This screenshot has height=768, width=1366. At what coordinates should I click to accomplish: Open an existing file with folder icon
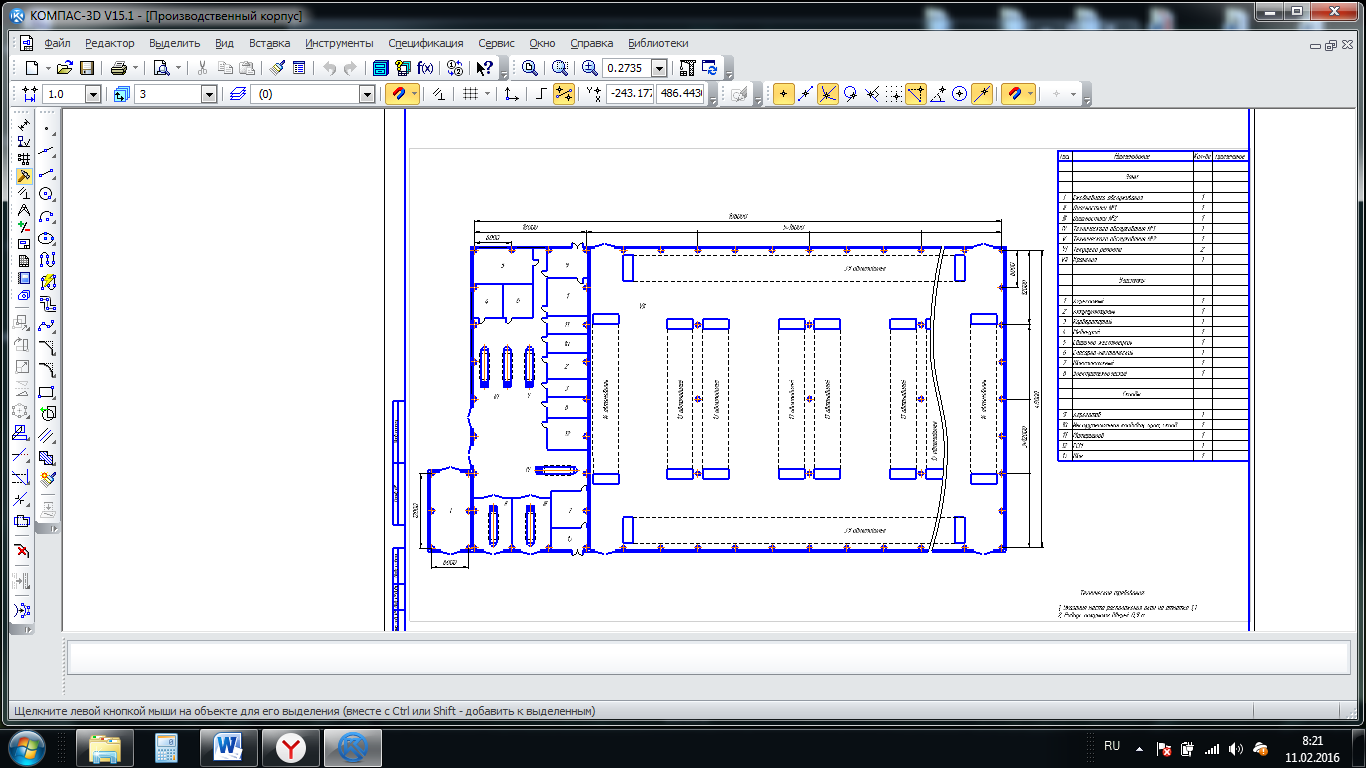(65, 68)
